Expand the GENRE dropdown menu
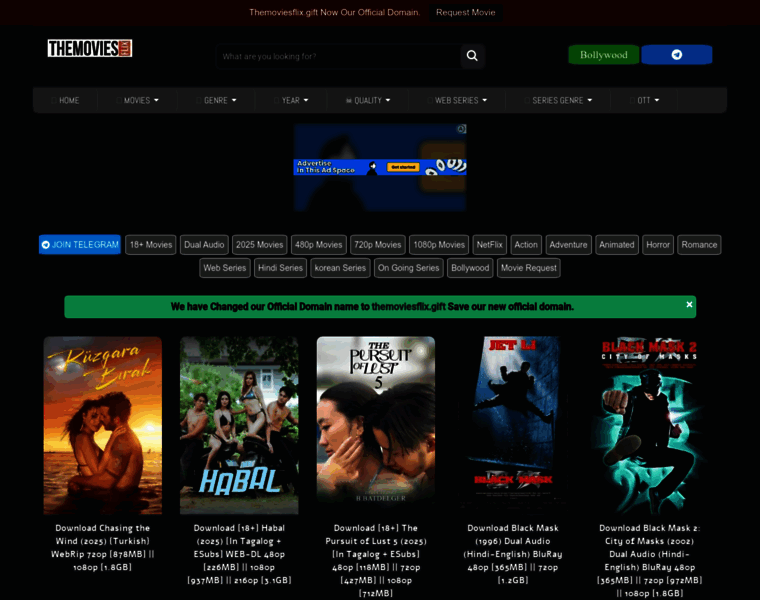 coord(216,100)
